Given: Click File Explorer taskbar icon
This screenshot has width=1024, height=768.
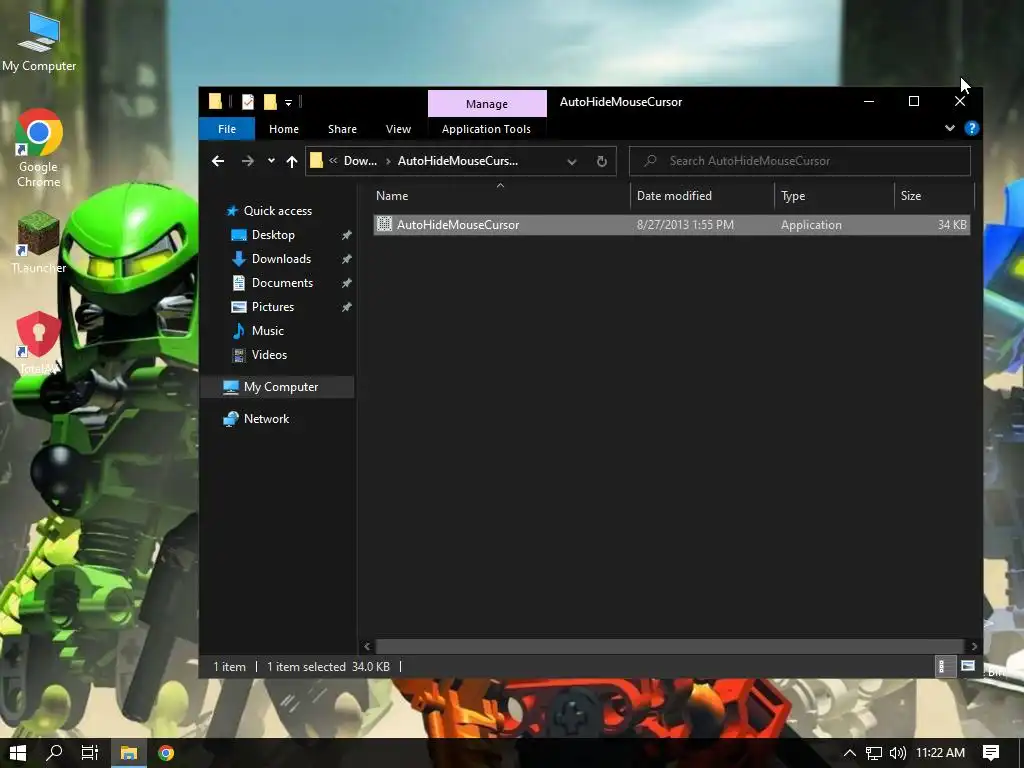Looking at the screenshot, I should (129, 753).
